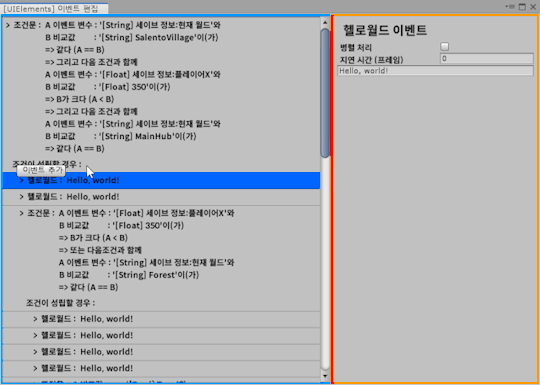Expand the arrow on the highlighted 헬로월드 row
Viewport: 540px width, 385px height.
click(x=22, y=180)
